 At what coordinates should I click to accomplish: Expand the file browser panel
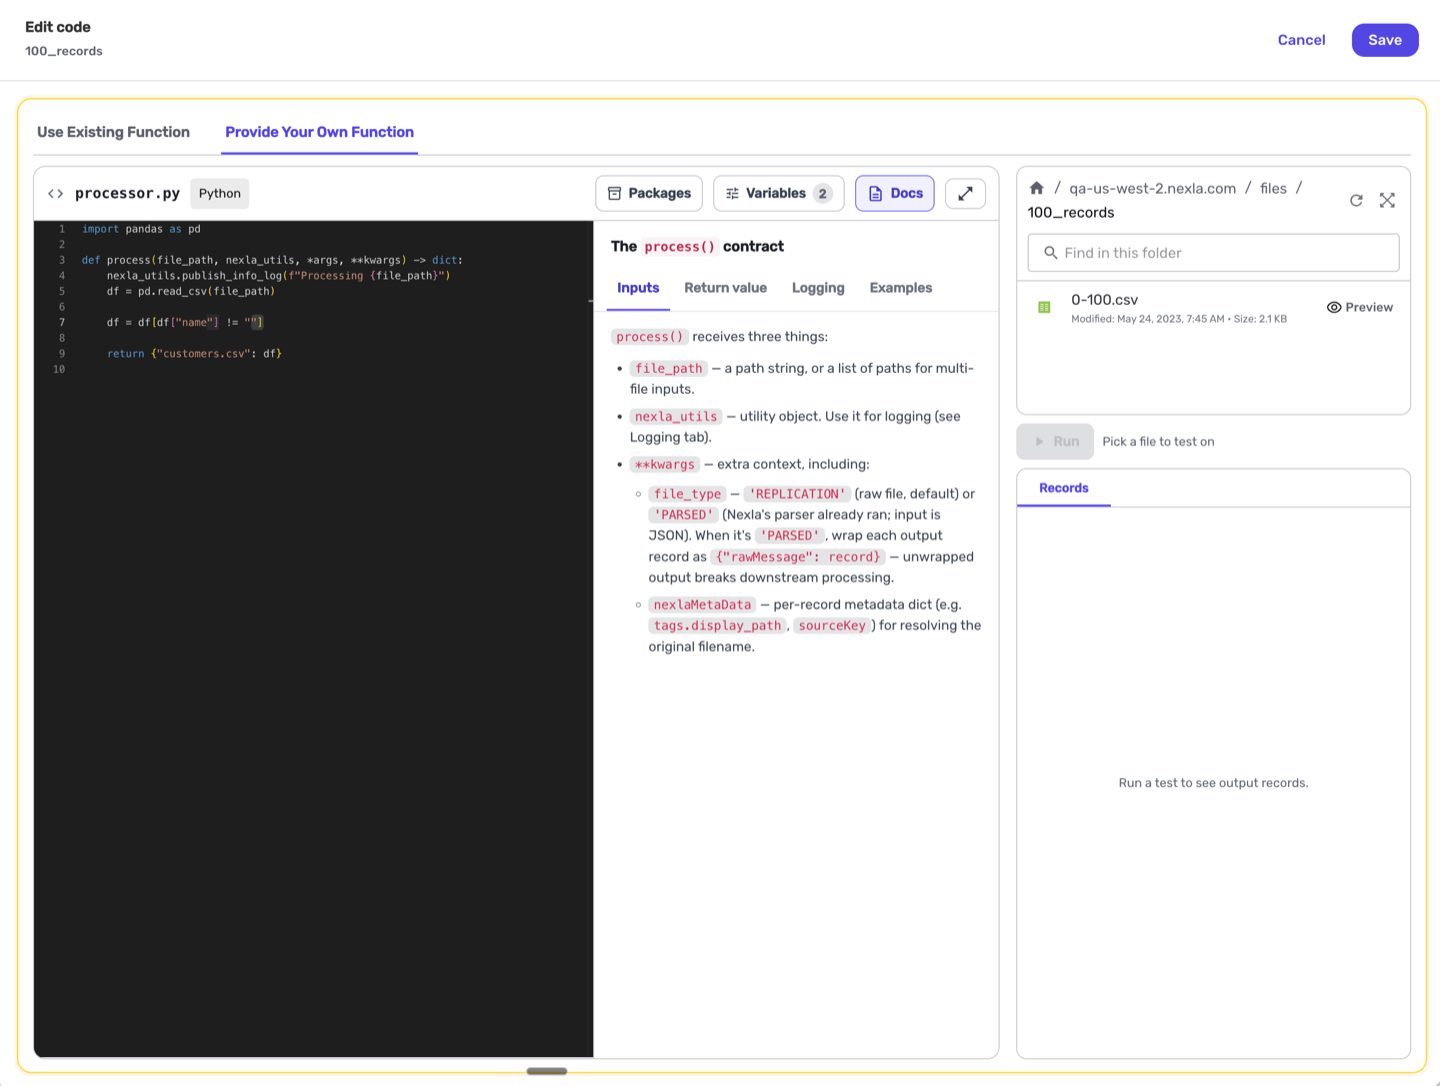[x=1387, y=200]
